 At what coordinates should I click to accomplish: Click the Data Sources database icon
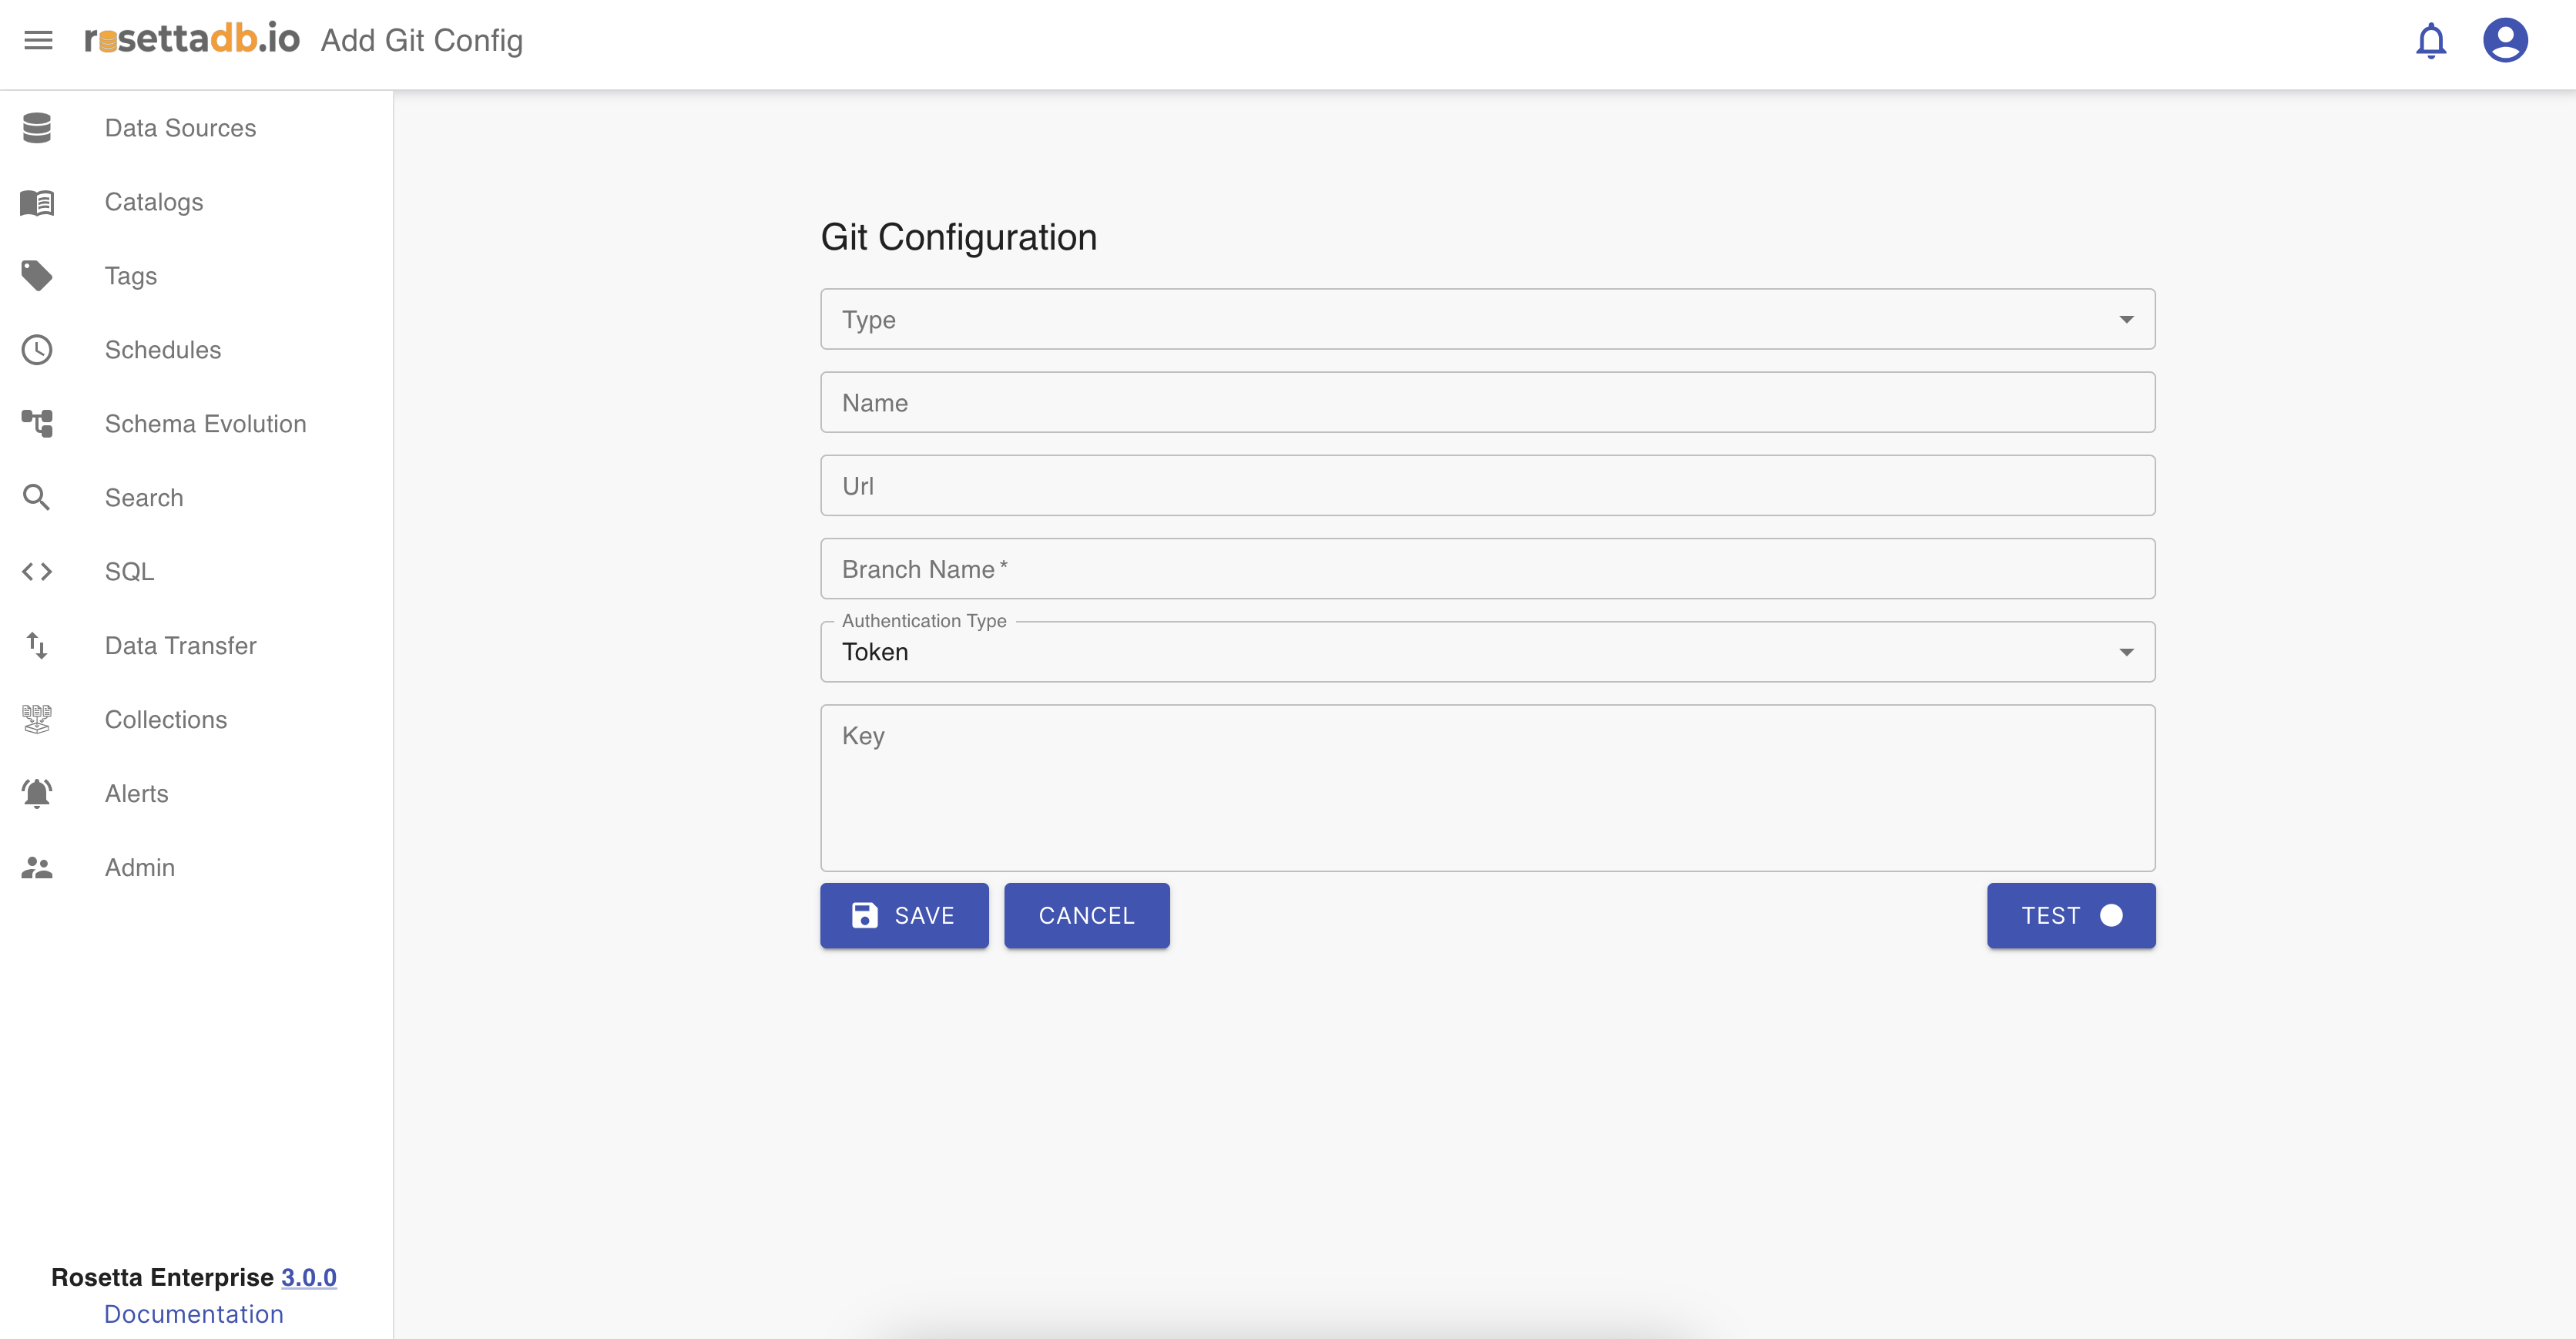point(37,128)
